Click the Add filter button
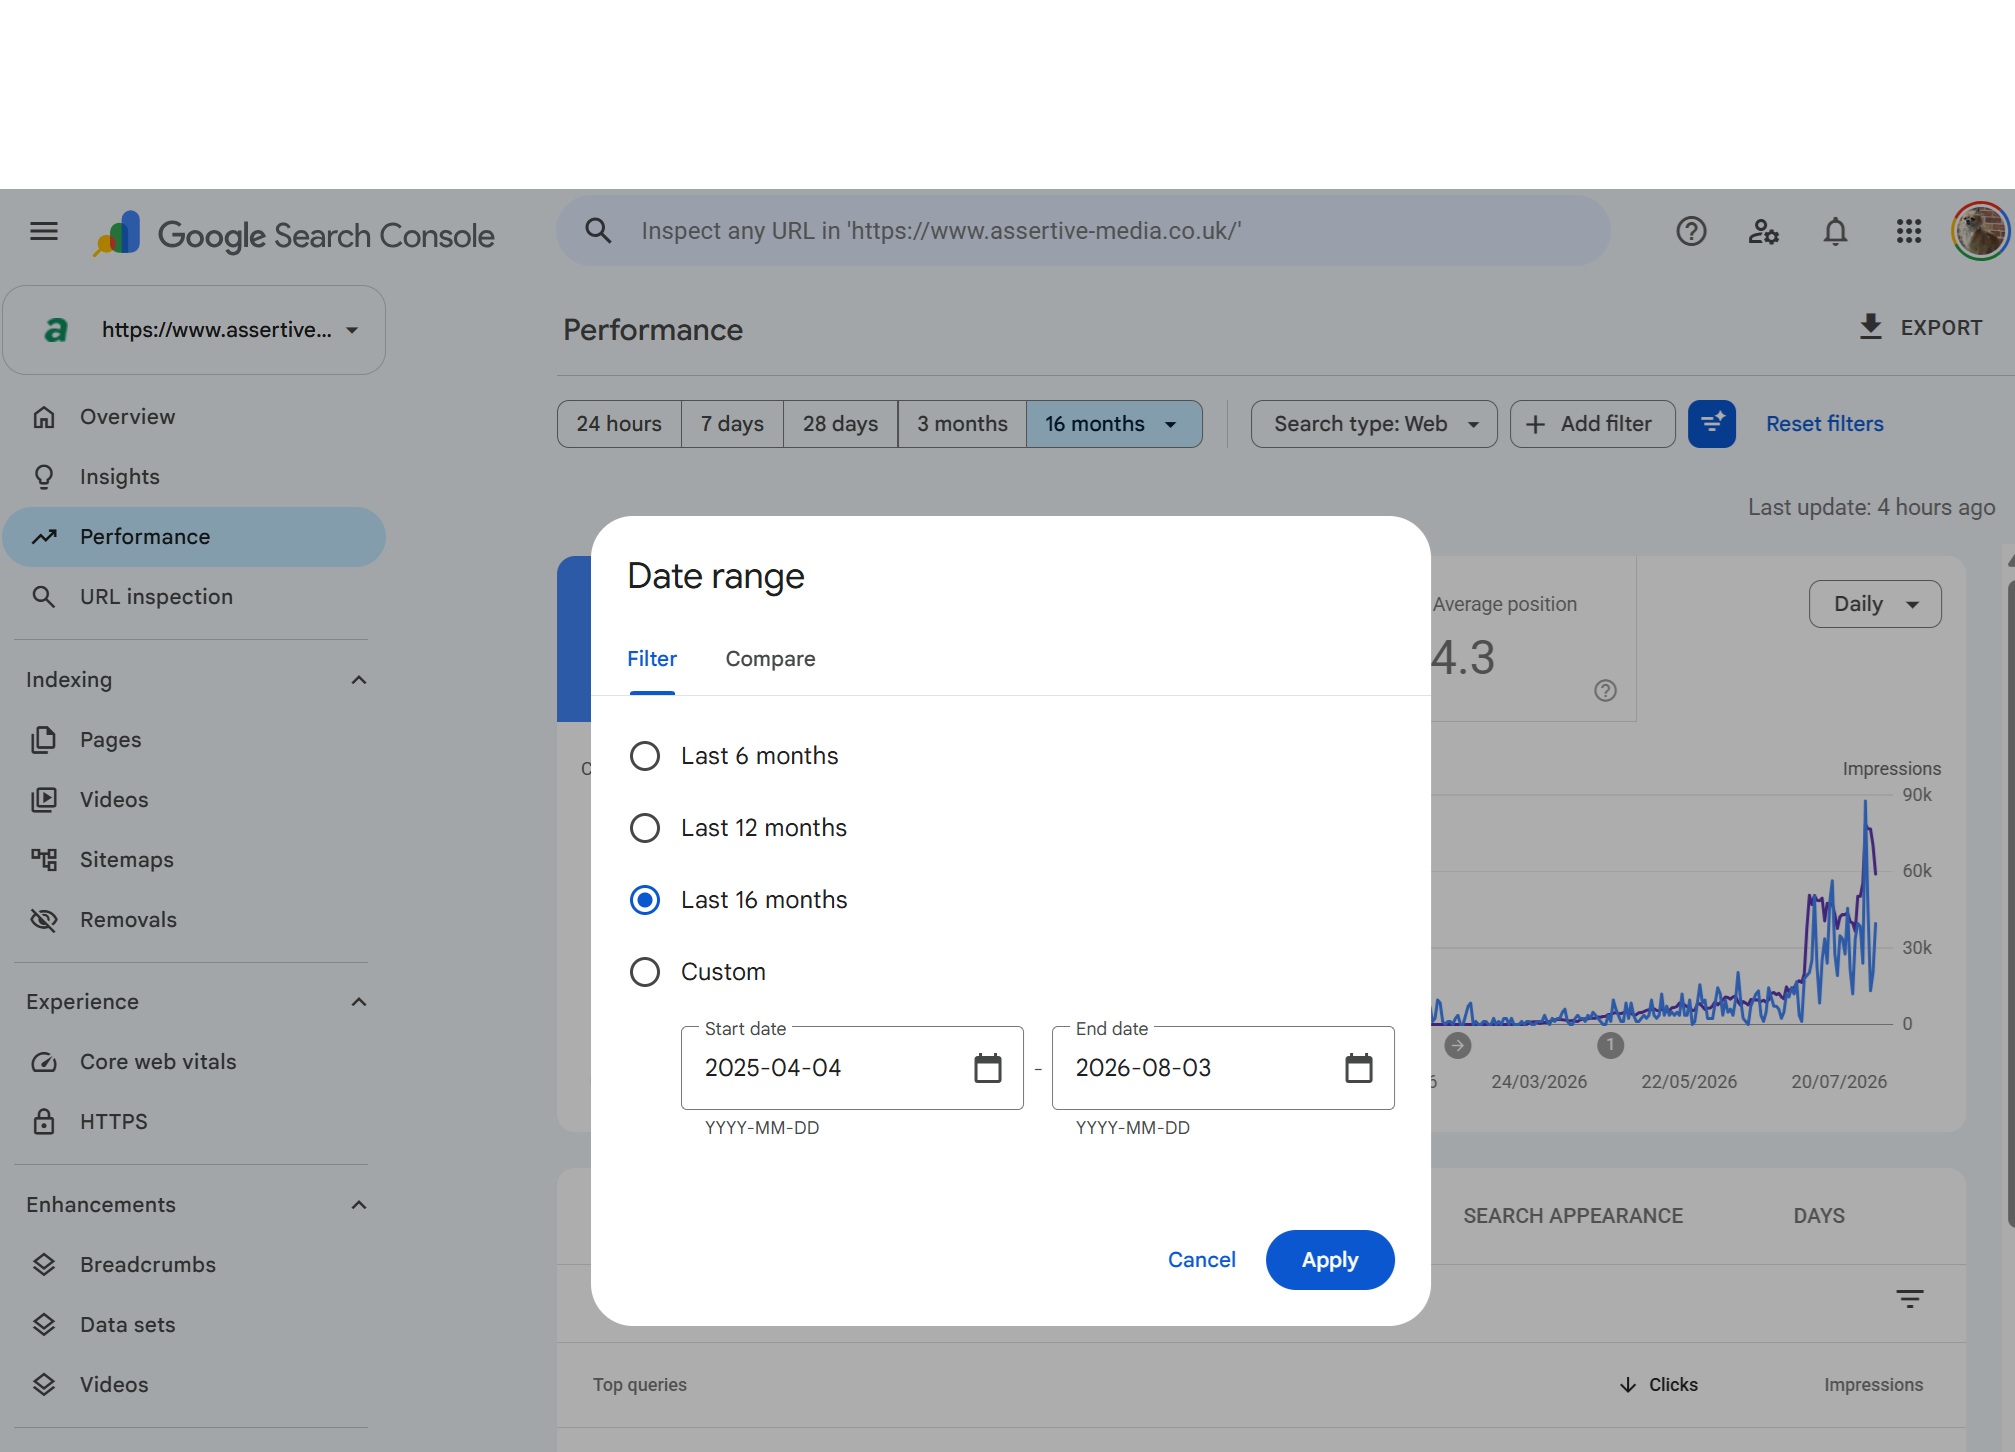2015x1452 pixels. (x=1592, y=424)
